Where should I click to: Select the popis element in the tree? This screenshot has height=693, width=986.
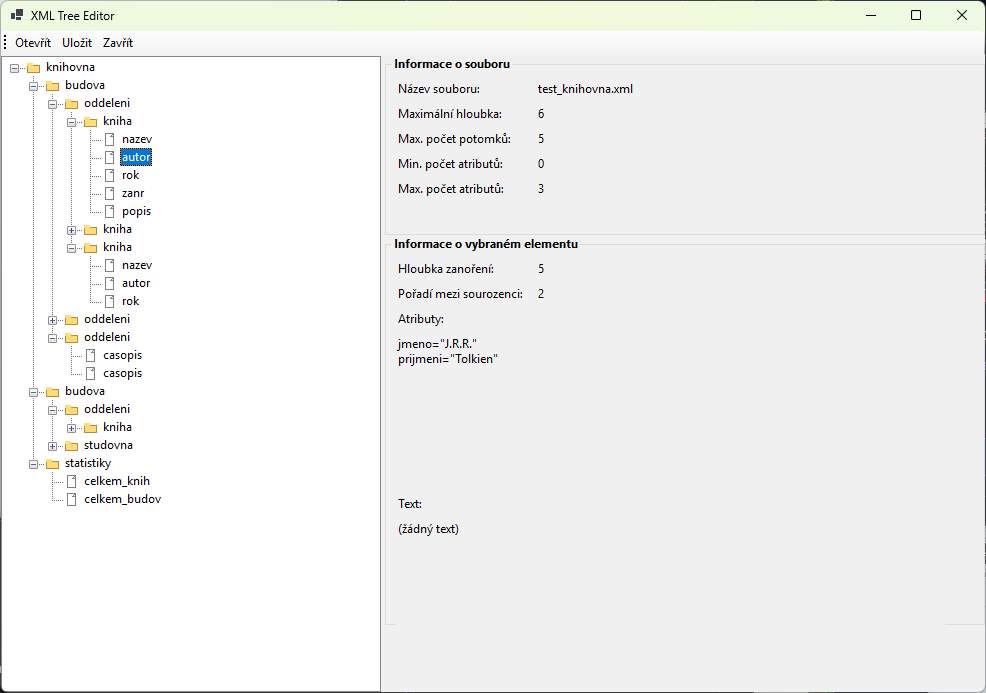(136, 211)
